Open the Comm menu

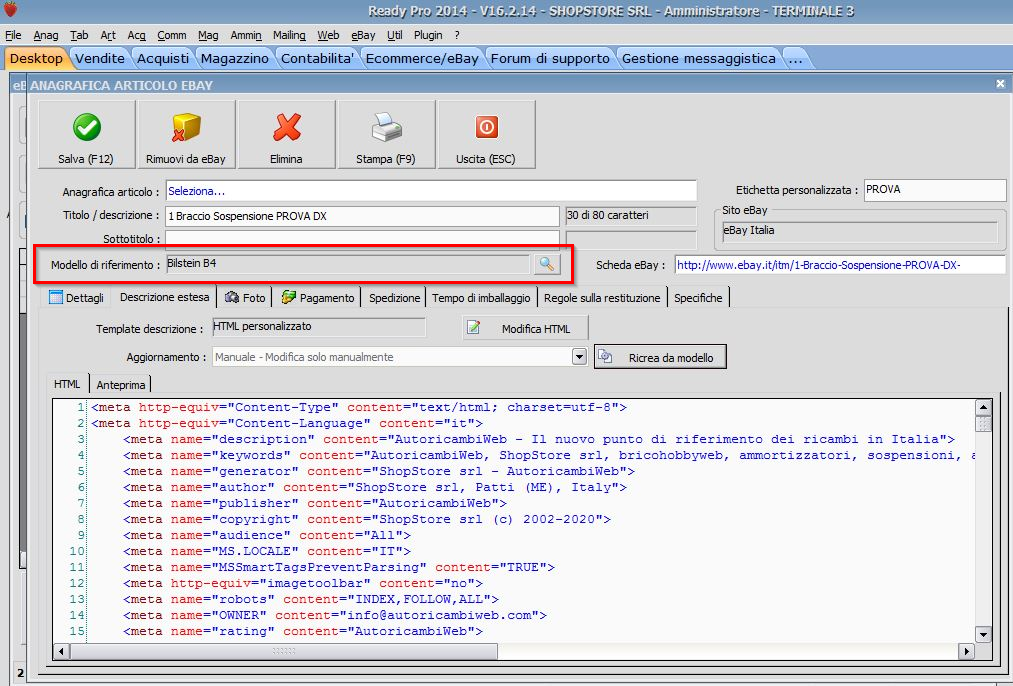click(172, 35)
